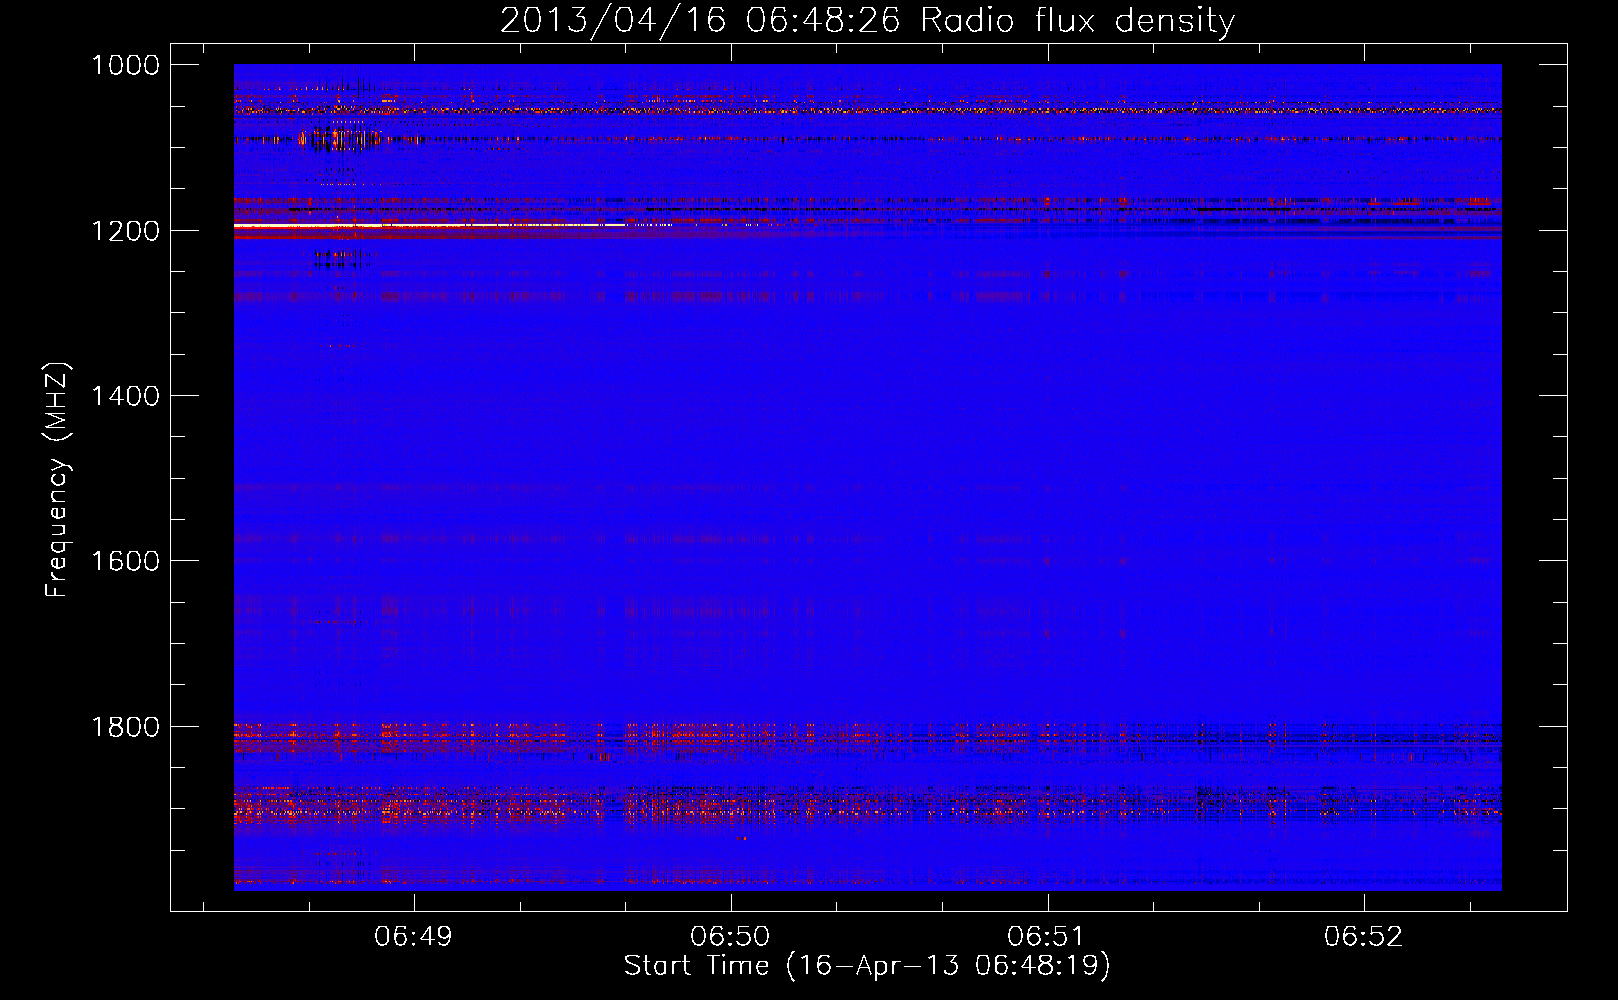The height and width of the screenshot is (1000, 1618).
Task: Click the 06:52 time tick label
Action: [x=1363, y=937]
